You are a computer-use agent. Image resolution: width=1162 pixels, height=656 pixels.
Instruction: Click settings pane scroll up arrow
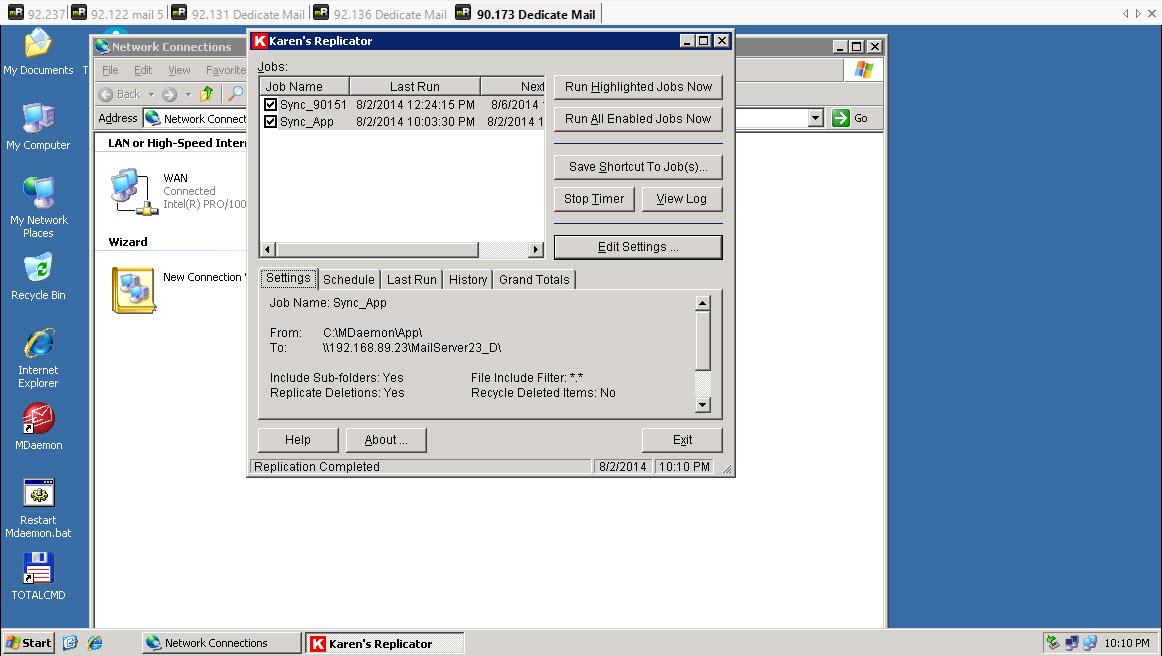(703, 302)
